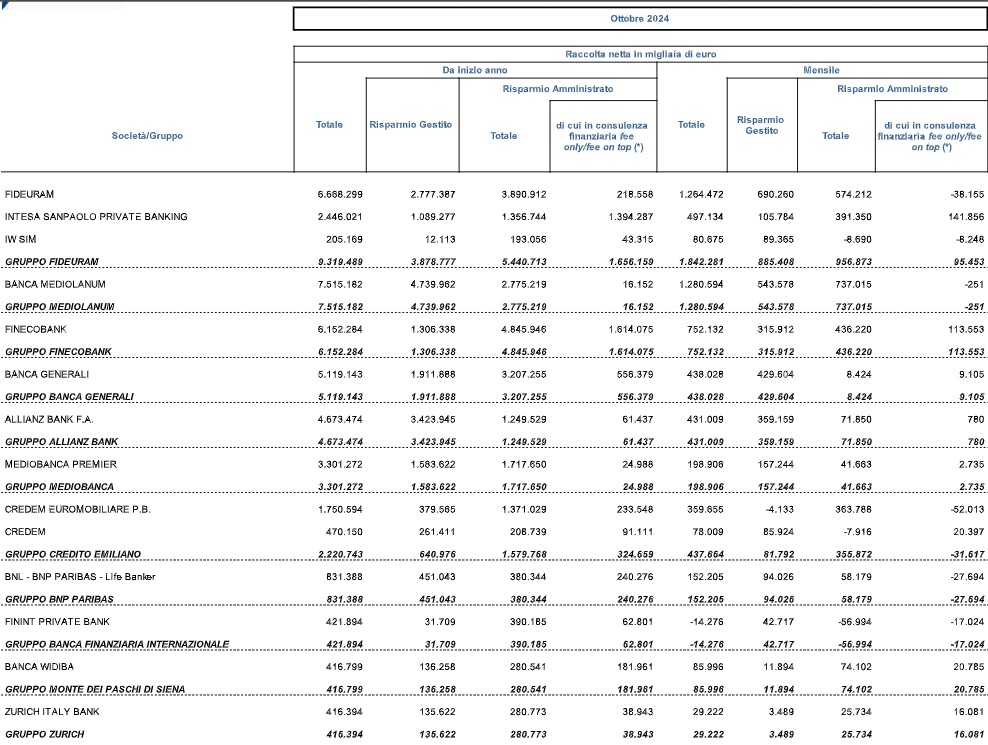Select IW SIM value 205.169
The width and height of the screenshot is (988, 745).
(x=345, y=240)
